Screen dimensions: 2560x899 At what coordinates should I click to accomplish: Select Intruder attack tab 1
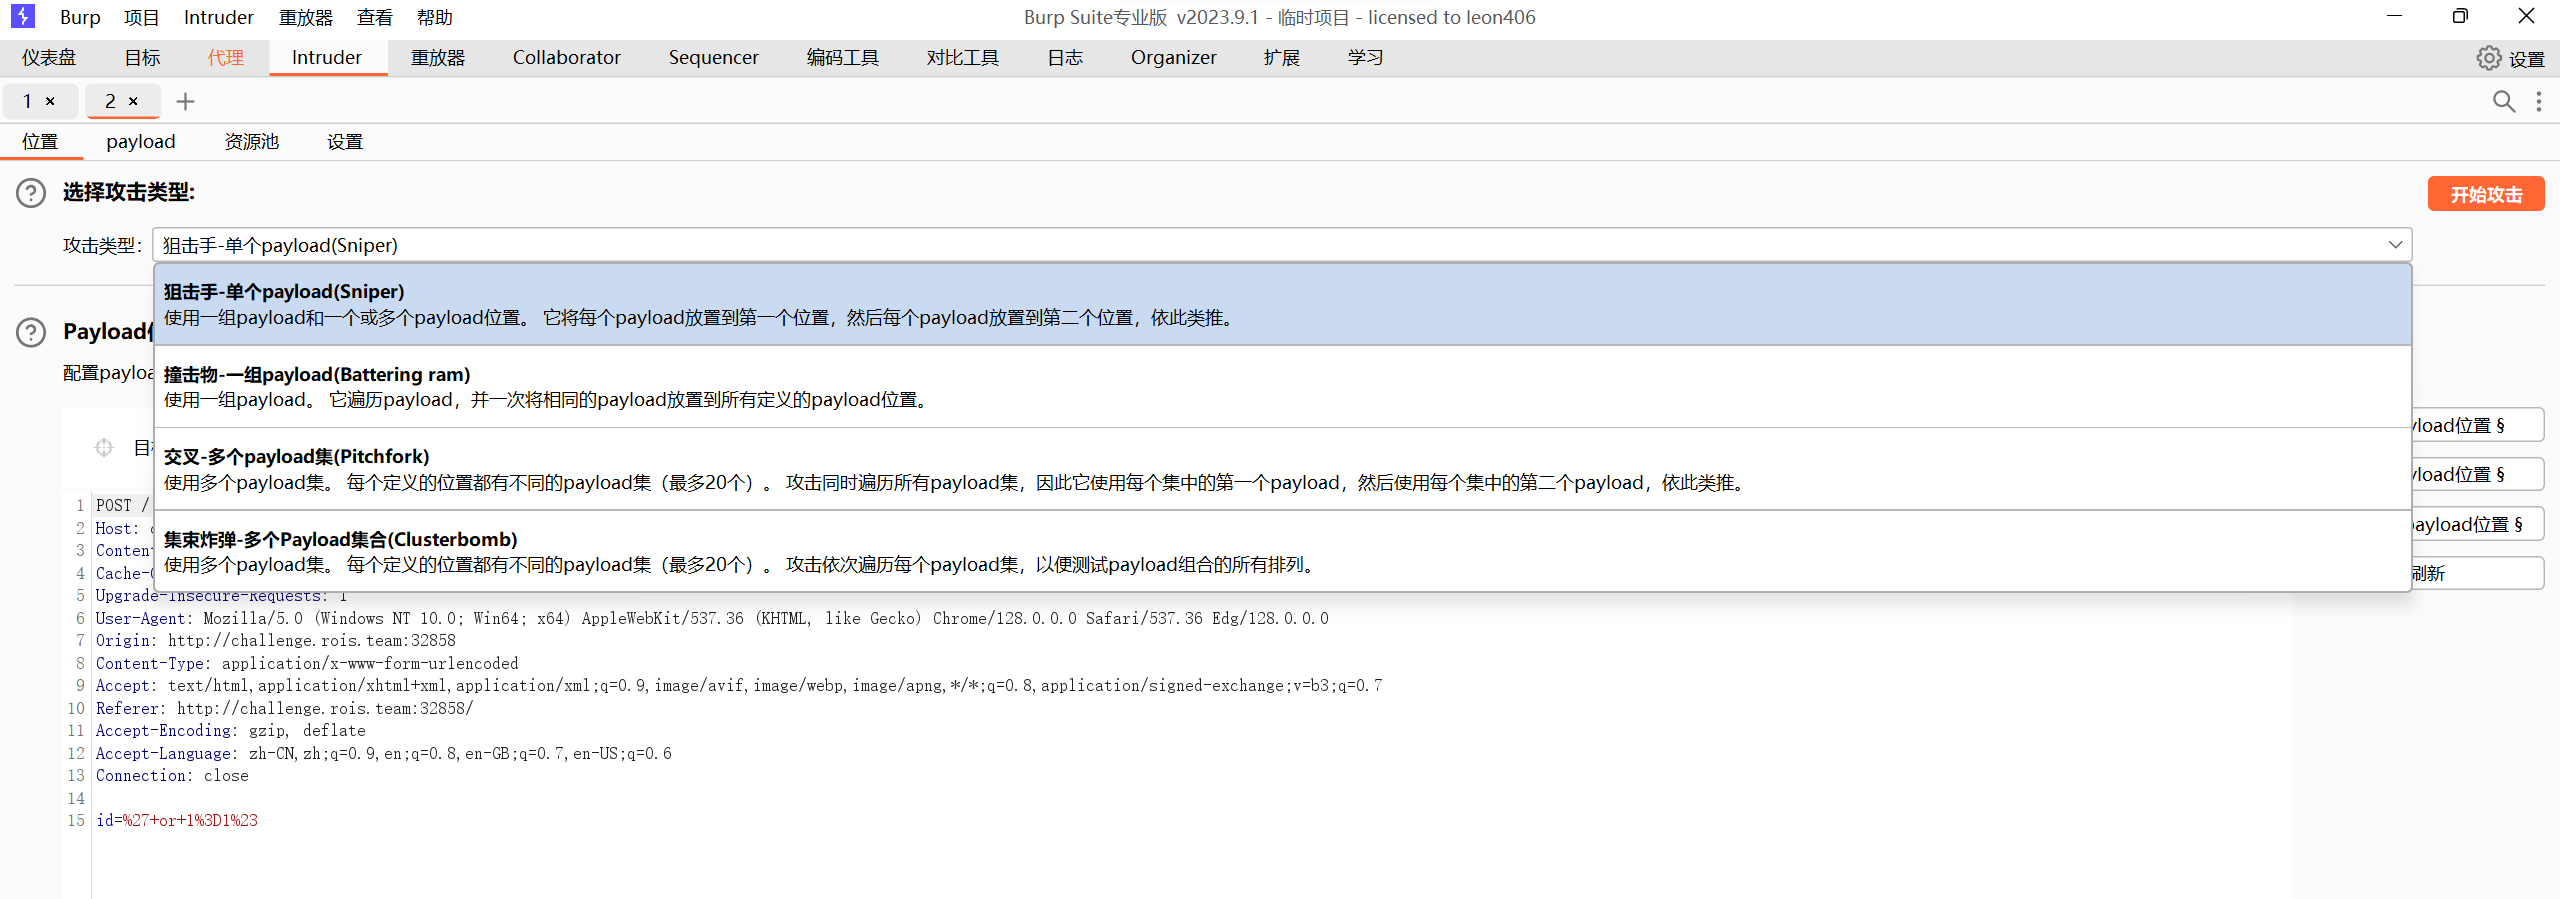[x=28, y=101]
